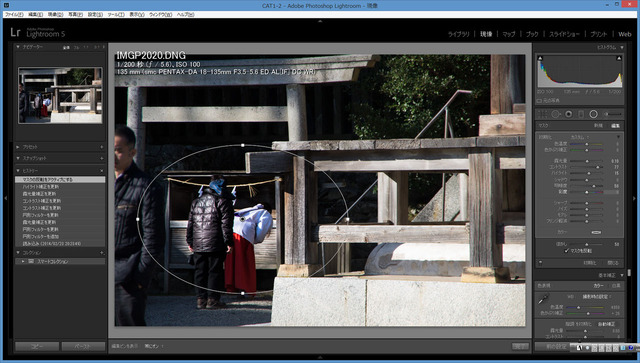Select the Red Eye Correction tool
Screen dimensions: 640x363
click(x=568, y=114)
